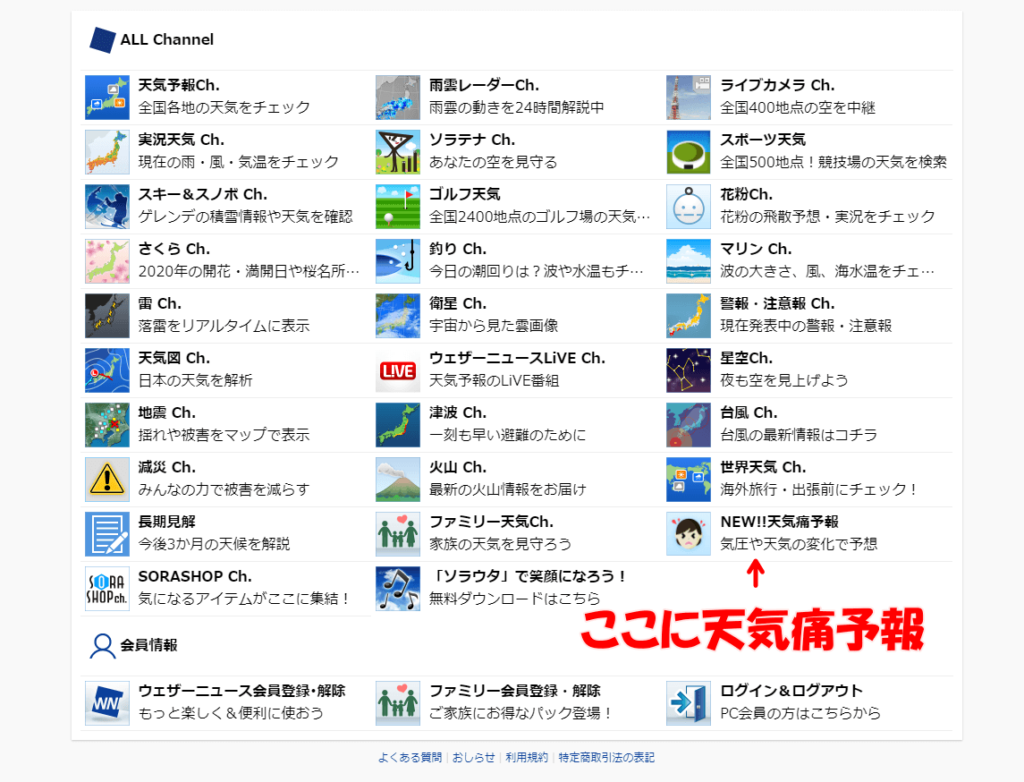The height and width of the screenshot is (782, 1024).
Task: Click the ファミリー天気Ch. family icon
Action: (x=398, y=534)
